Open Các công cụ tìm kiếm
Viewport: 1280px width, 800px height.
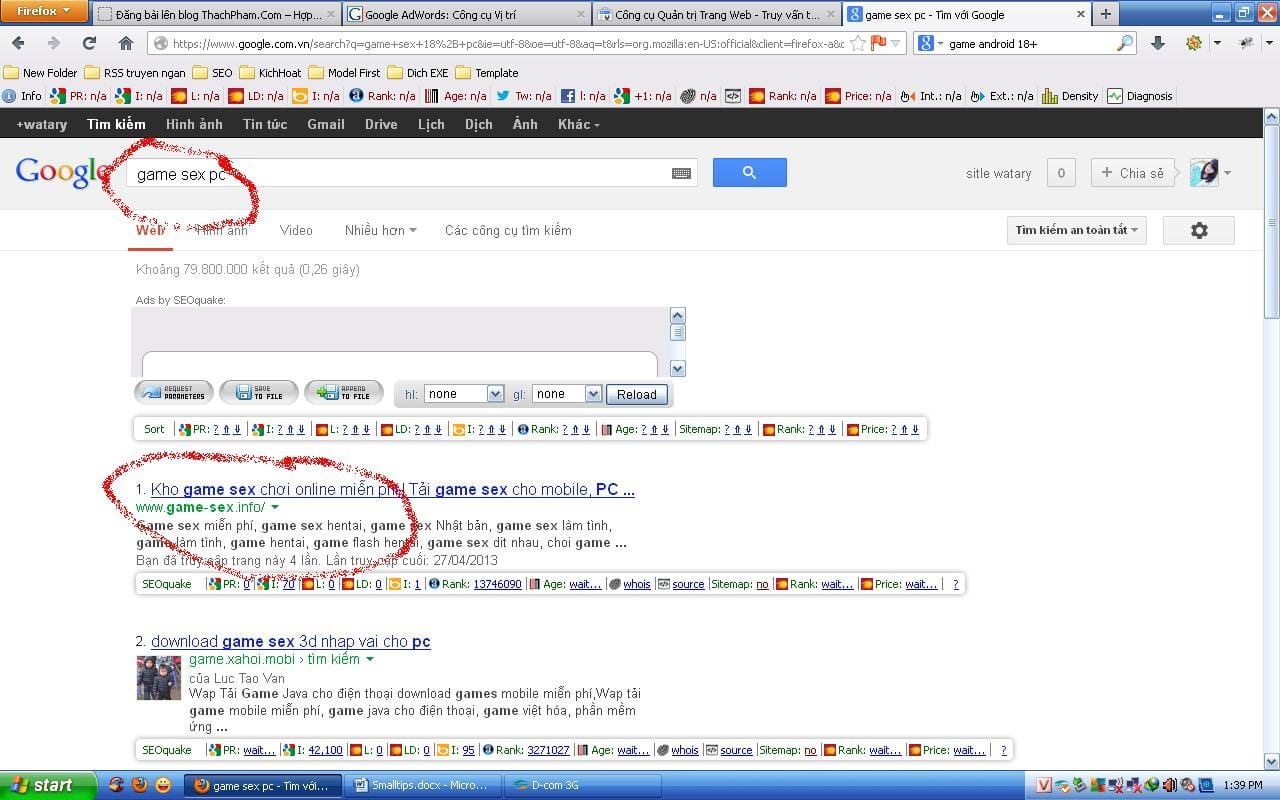tap(508, 230)
